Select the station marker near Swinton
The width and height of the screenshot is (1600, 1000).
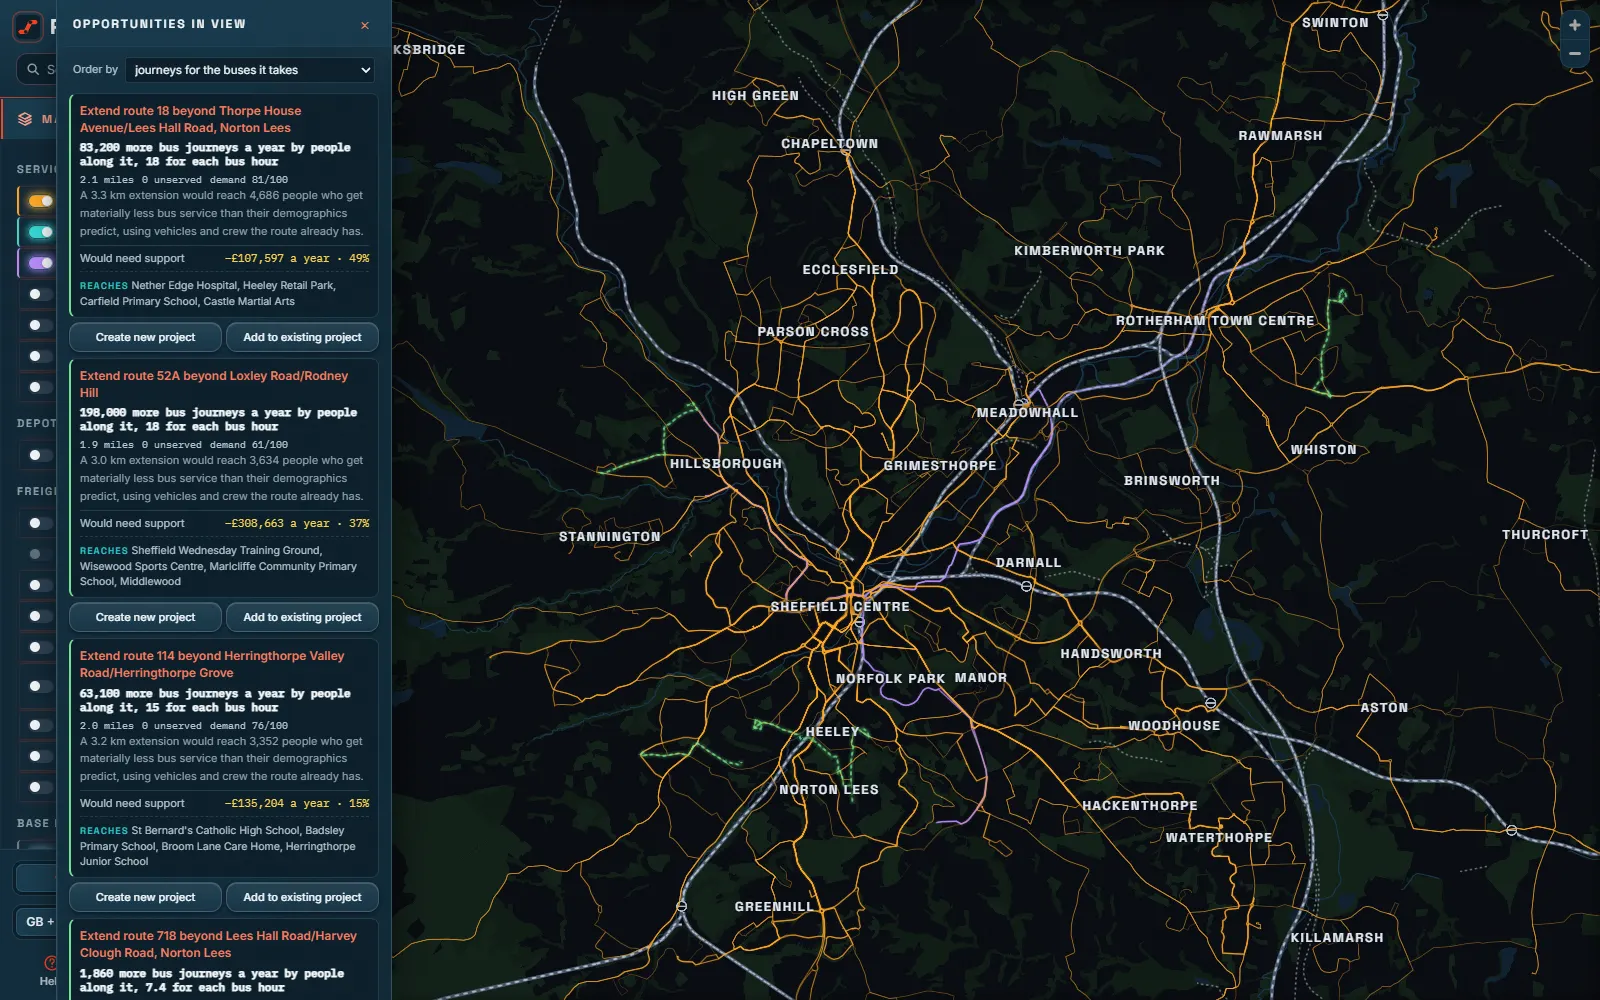click(x=1383, y=15)
